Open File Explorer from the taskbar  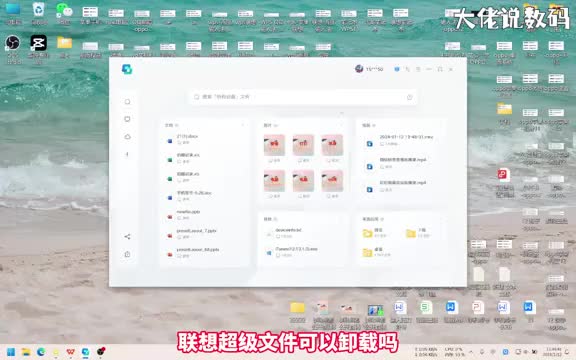(26, 352)
